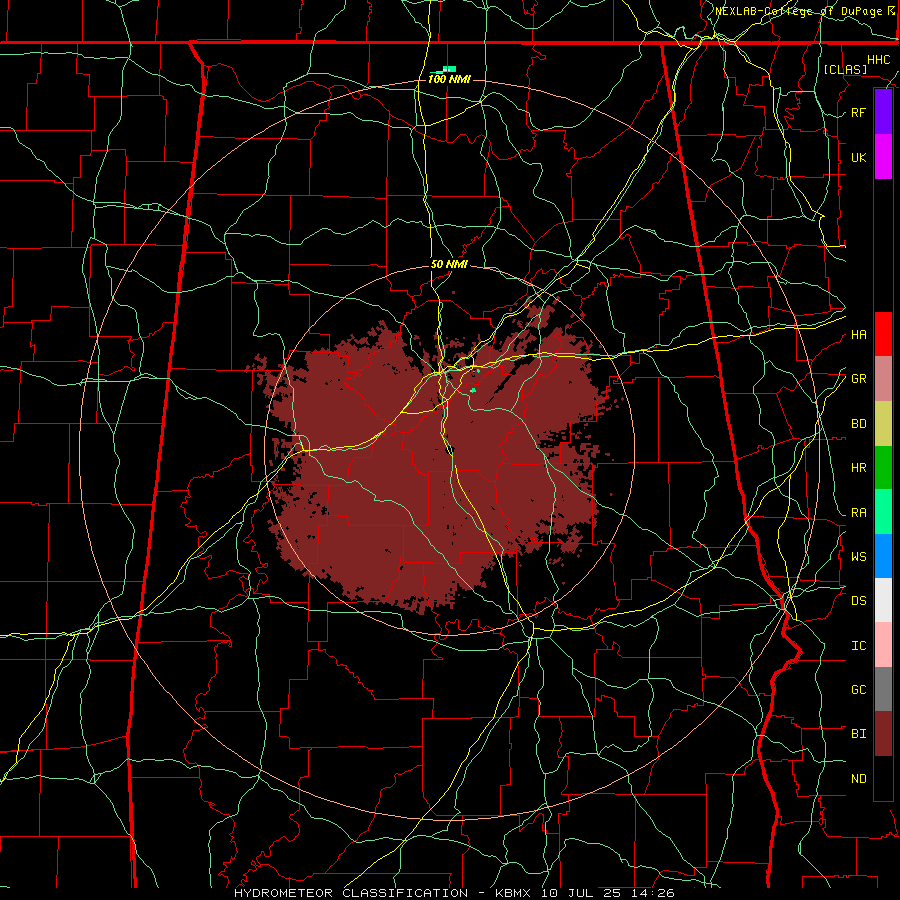Screen dimensions: 900x900
Task: Click the UK magenta legend color swatch
Action: tap(883, 157)
